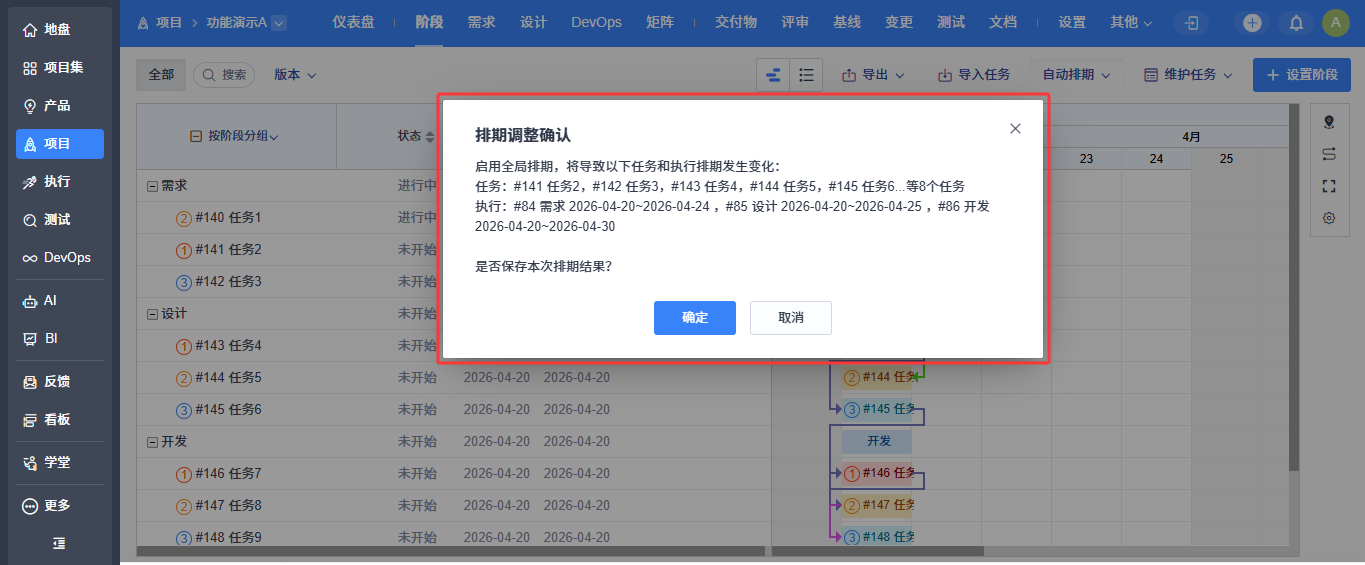Click the plus quick-create icon
1365x565 pixels.
(1252, 23)
